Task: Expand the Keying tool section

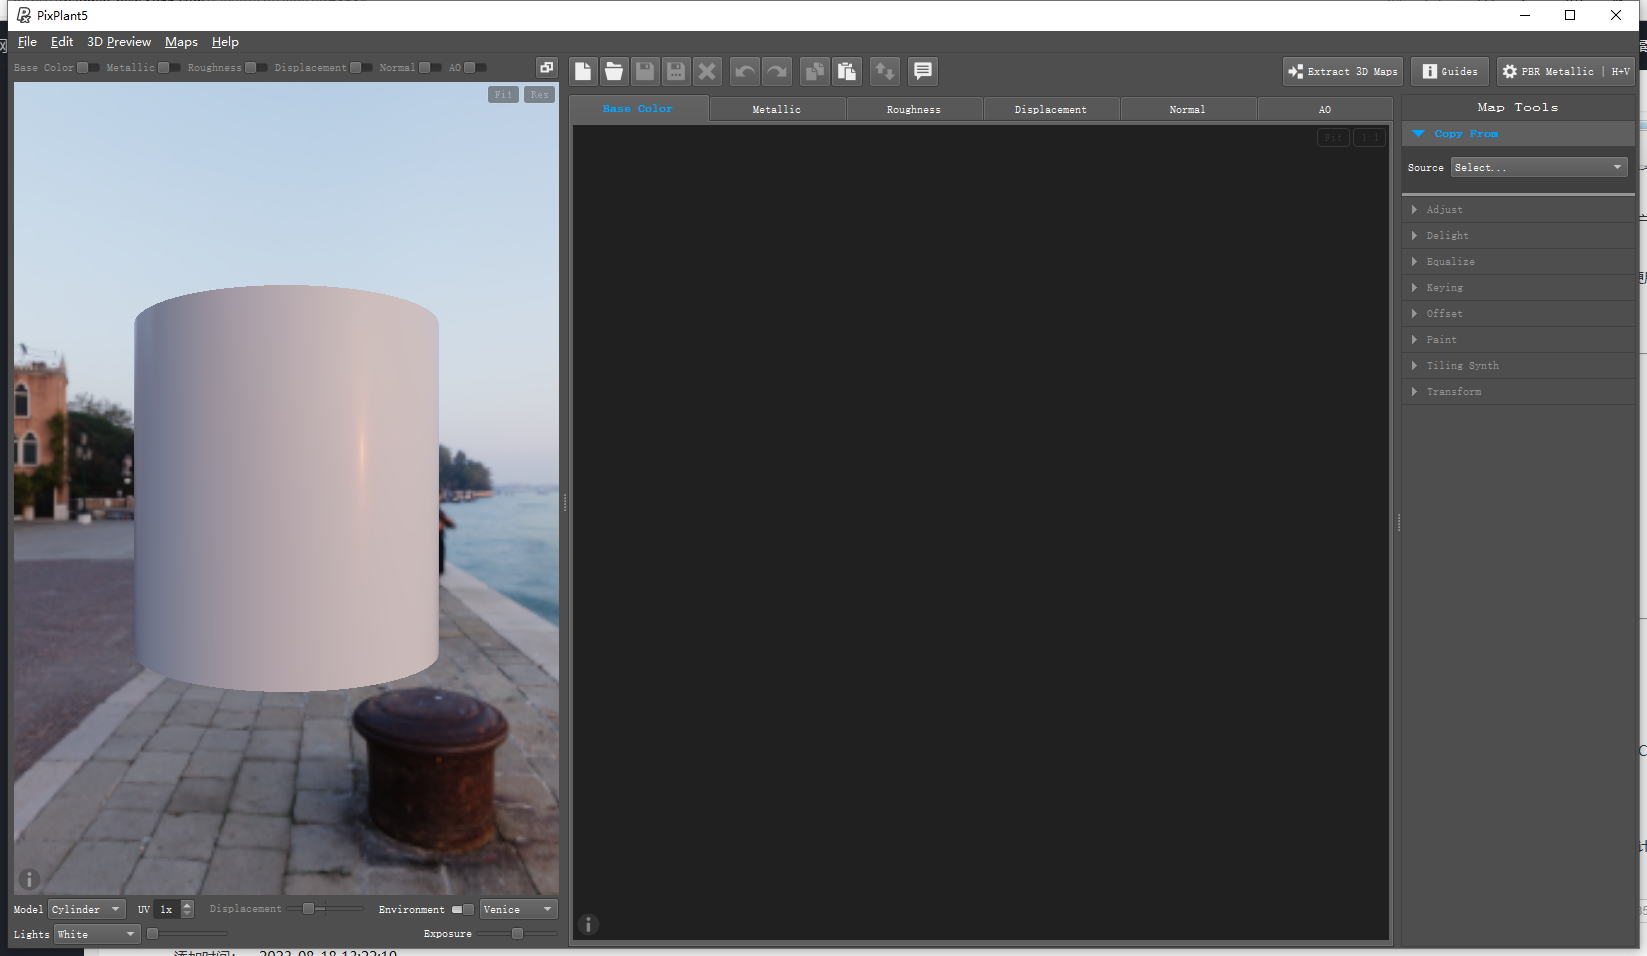Action: coord(1518,287)
